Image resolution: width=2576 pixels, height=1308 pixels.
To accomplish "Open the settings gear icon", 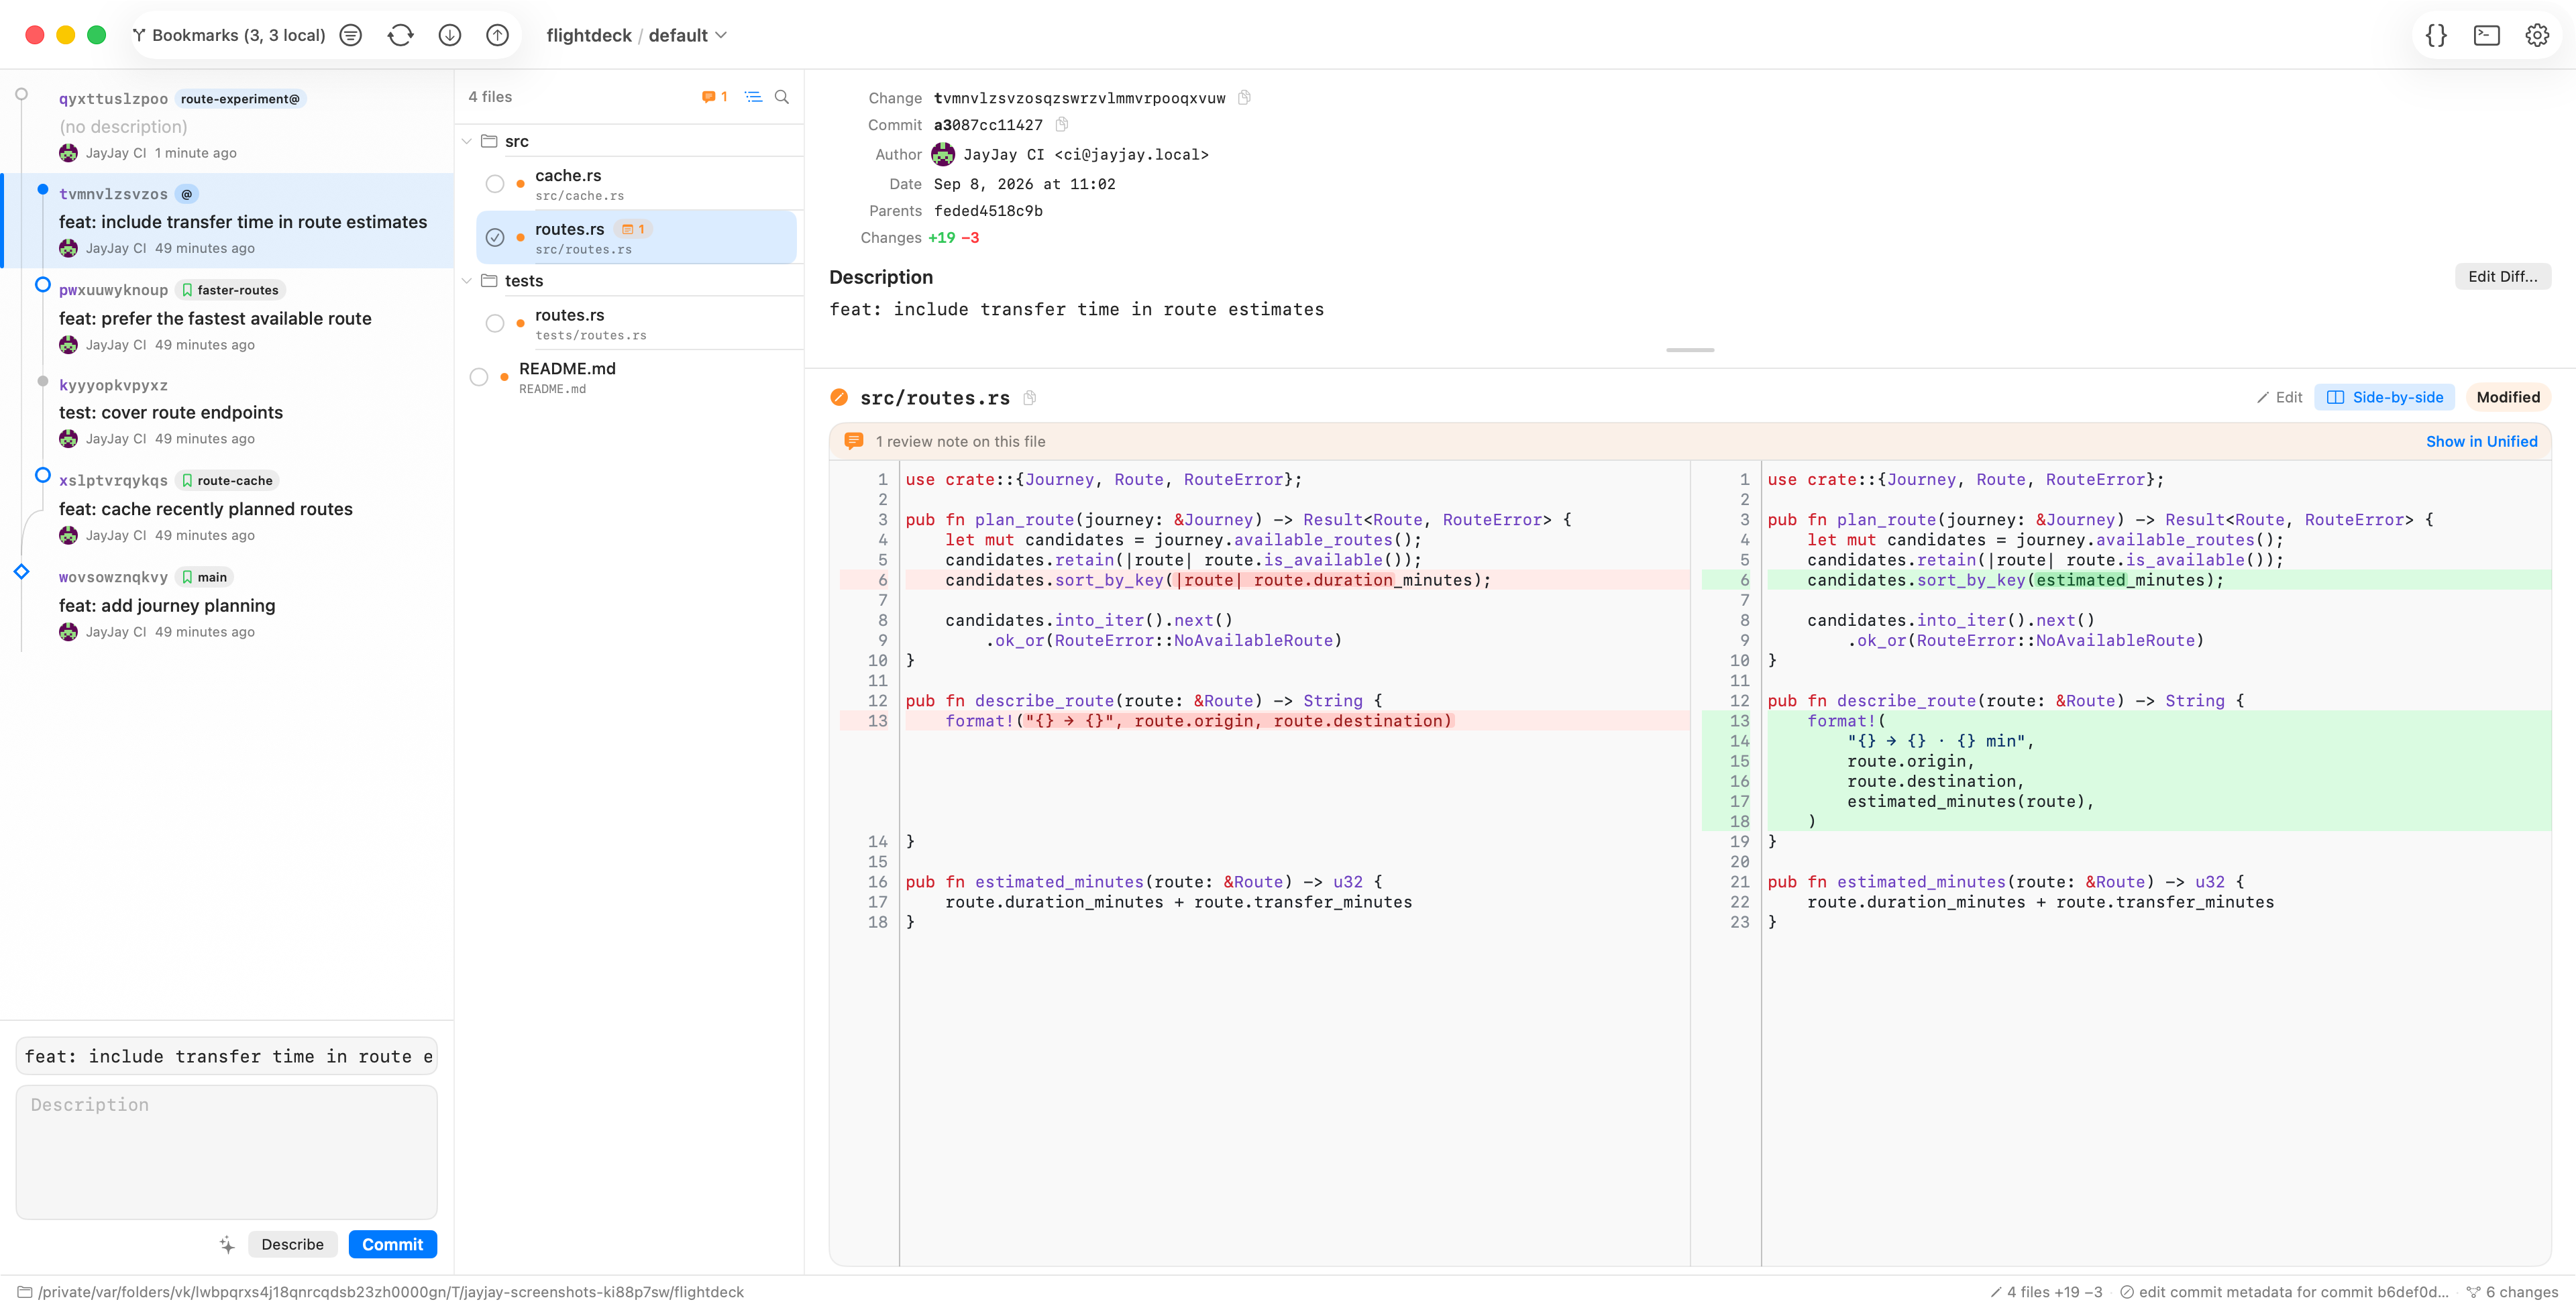I will tap(2537, 35).
